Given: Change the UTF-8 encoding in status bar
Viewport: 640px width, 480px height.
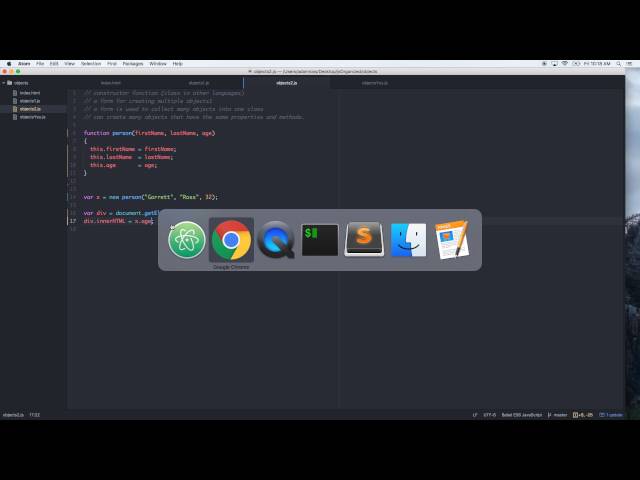Looking at the screenshot, I should 489,415.
